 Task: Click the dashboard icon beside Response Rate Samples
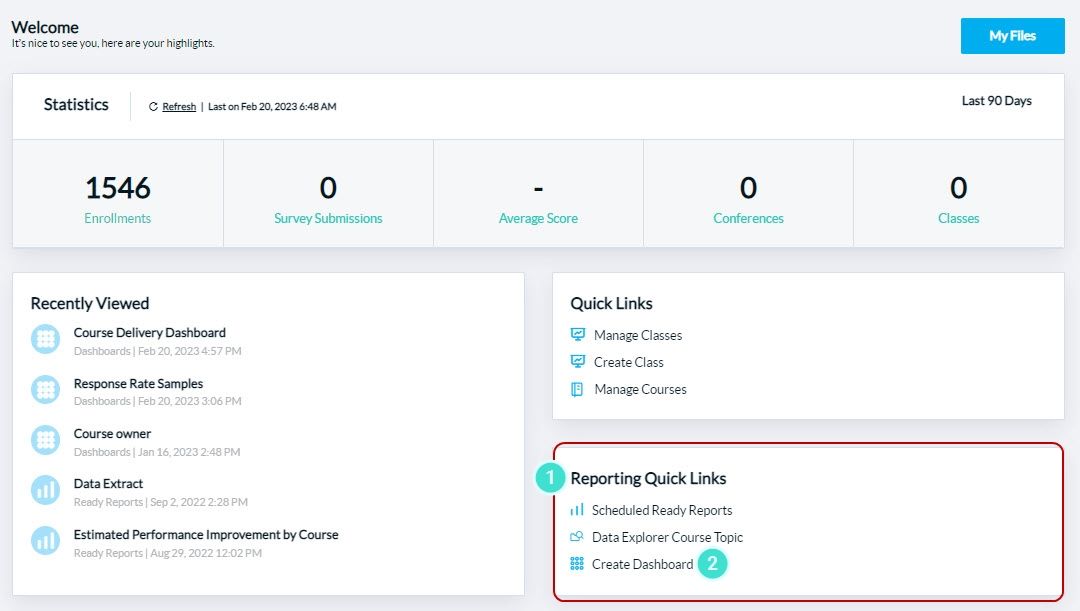click(x=44, y=390)
